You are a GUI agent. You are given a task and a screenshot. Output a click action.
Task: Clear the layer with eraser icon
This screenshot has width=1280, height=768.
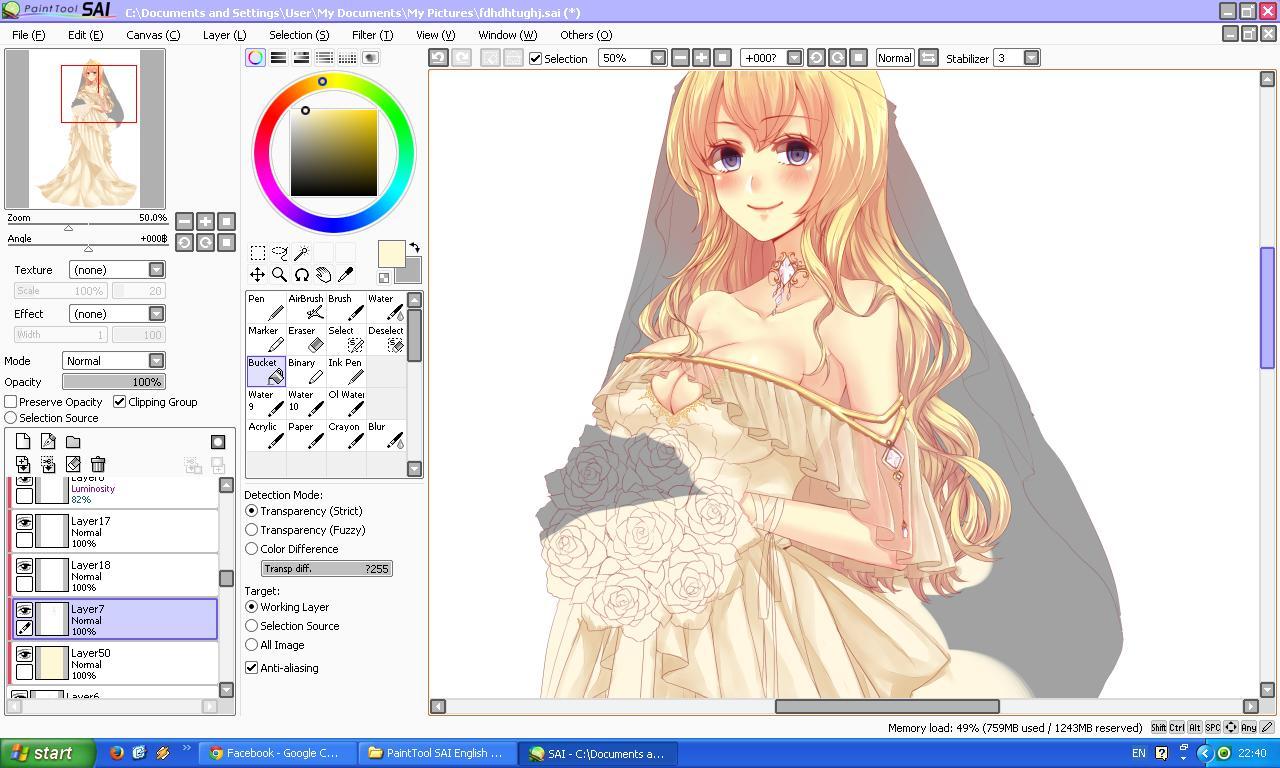[x=73, y=464]
